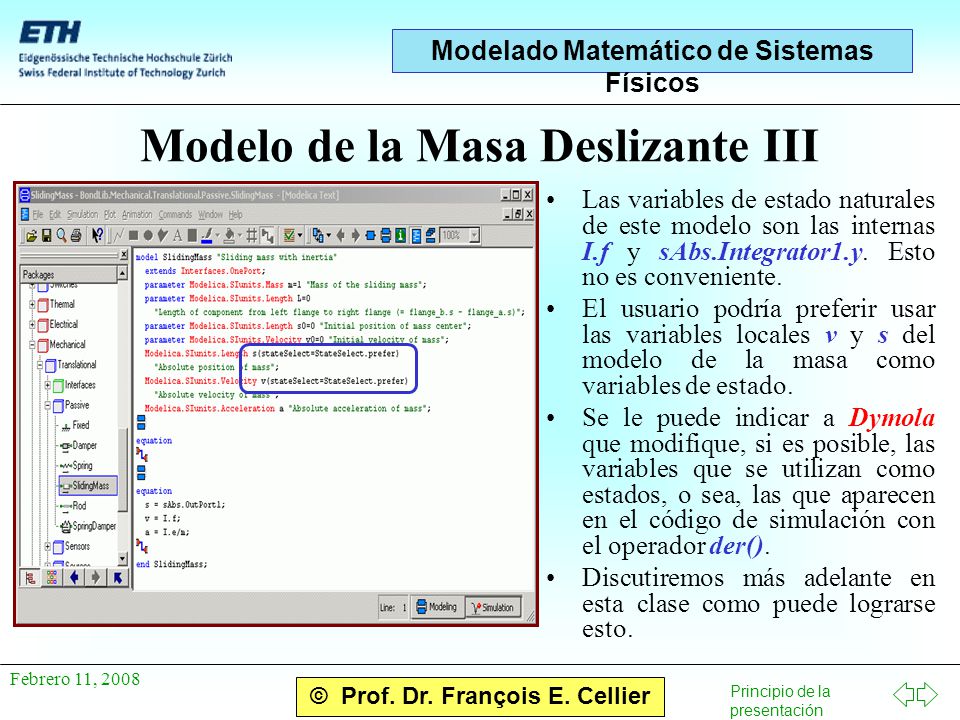960x720 pixels.
Task: Click 'Principio de la presentación' link
Action: coord(780,700)
